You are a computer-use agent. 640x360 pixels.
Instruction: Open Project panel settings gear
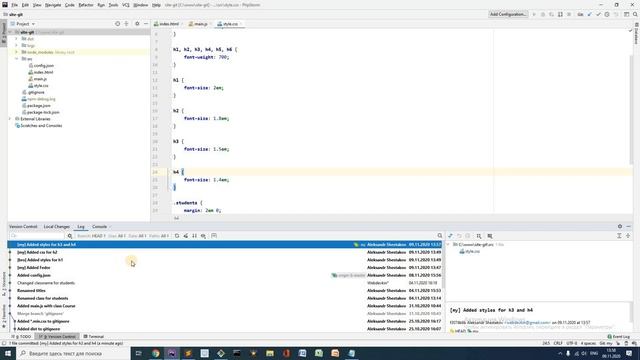coord(137,24)
